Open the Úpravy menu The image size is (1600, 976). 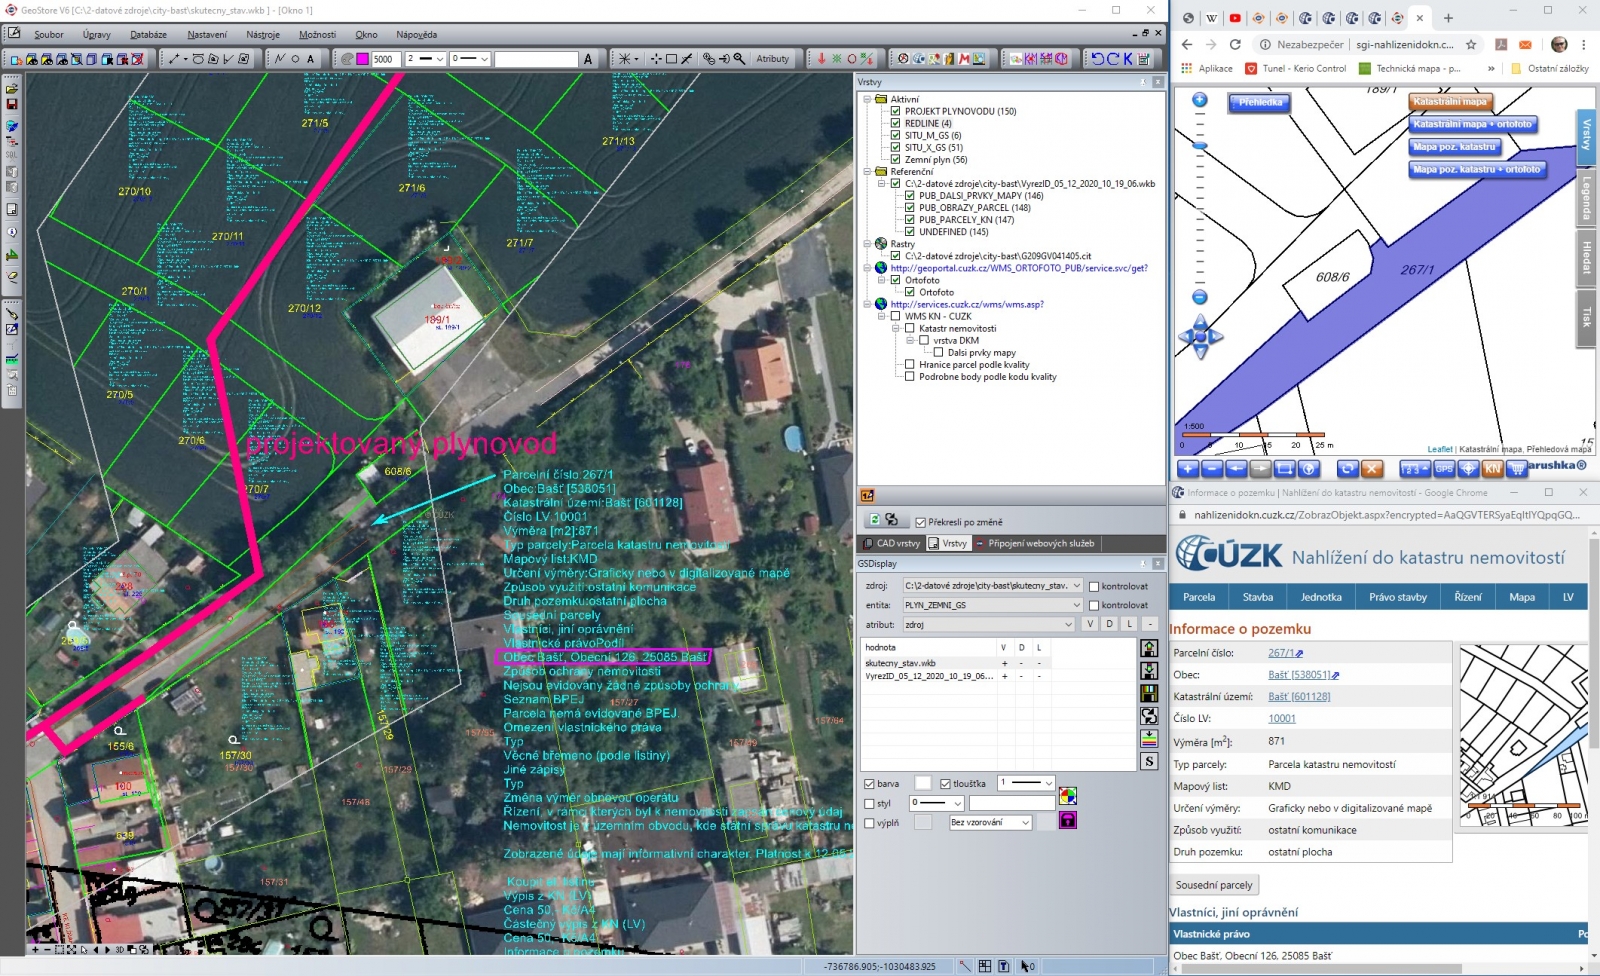pyautogui.click(x=97, y=34)
